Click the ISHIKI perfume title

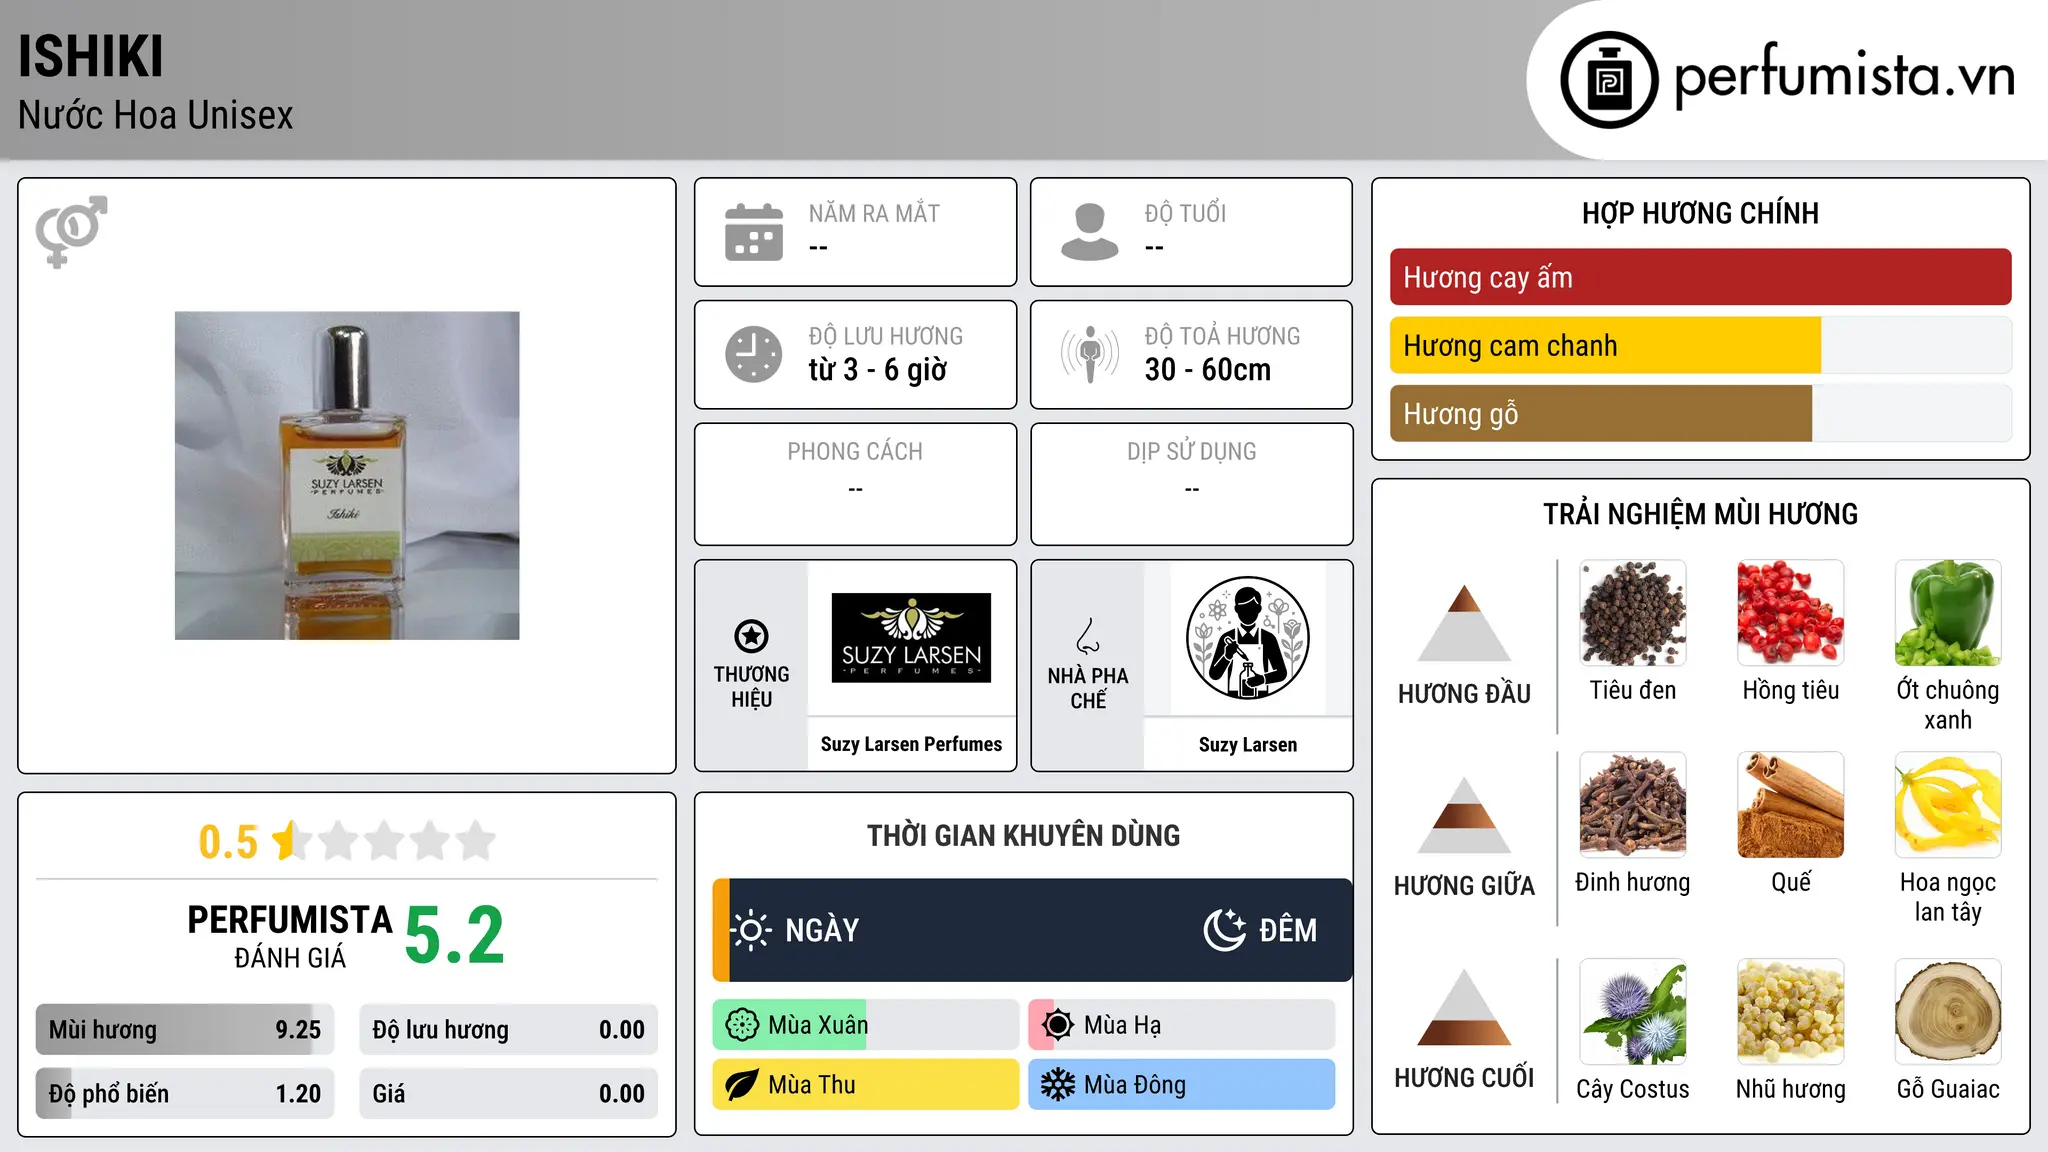click(90, 56)
